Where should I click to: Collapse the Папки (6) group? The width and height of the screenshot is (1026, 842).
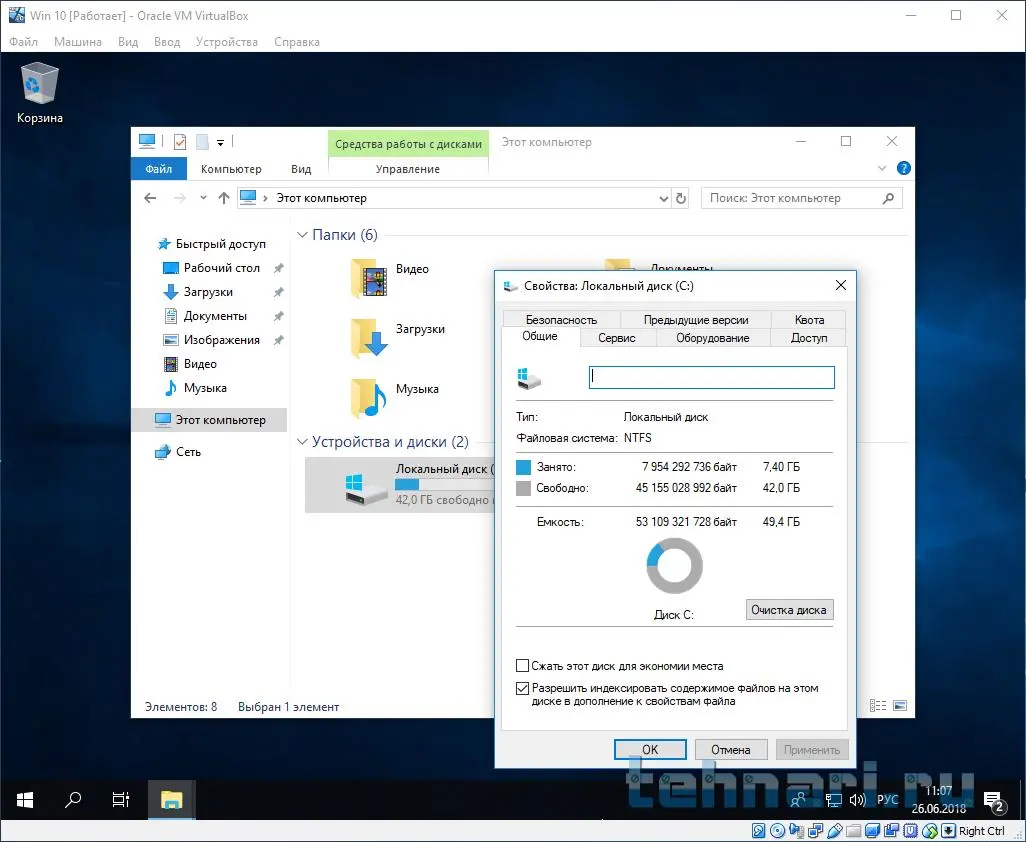[x=302, y=235]
